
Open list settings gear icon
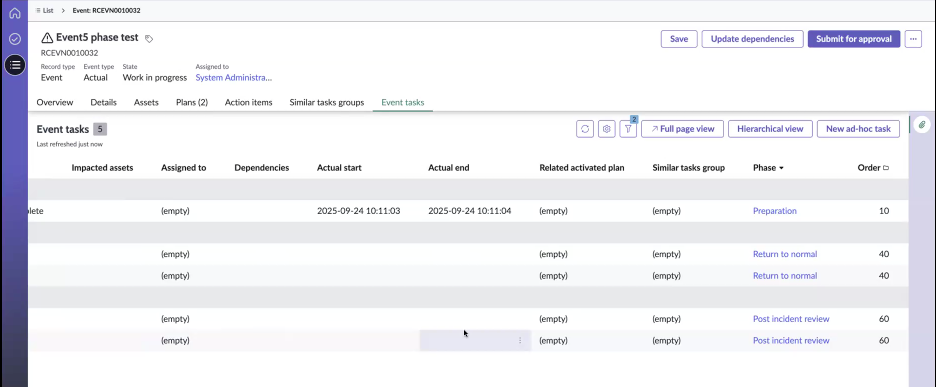[606, 128]
